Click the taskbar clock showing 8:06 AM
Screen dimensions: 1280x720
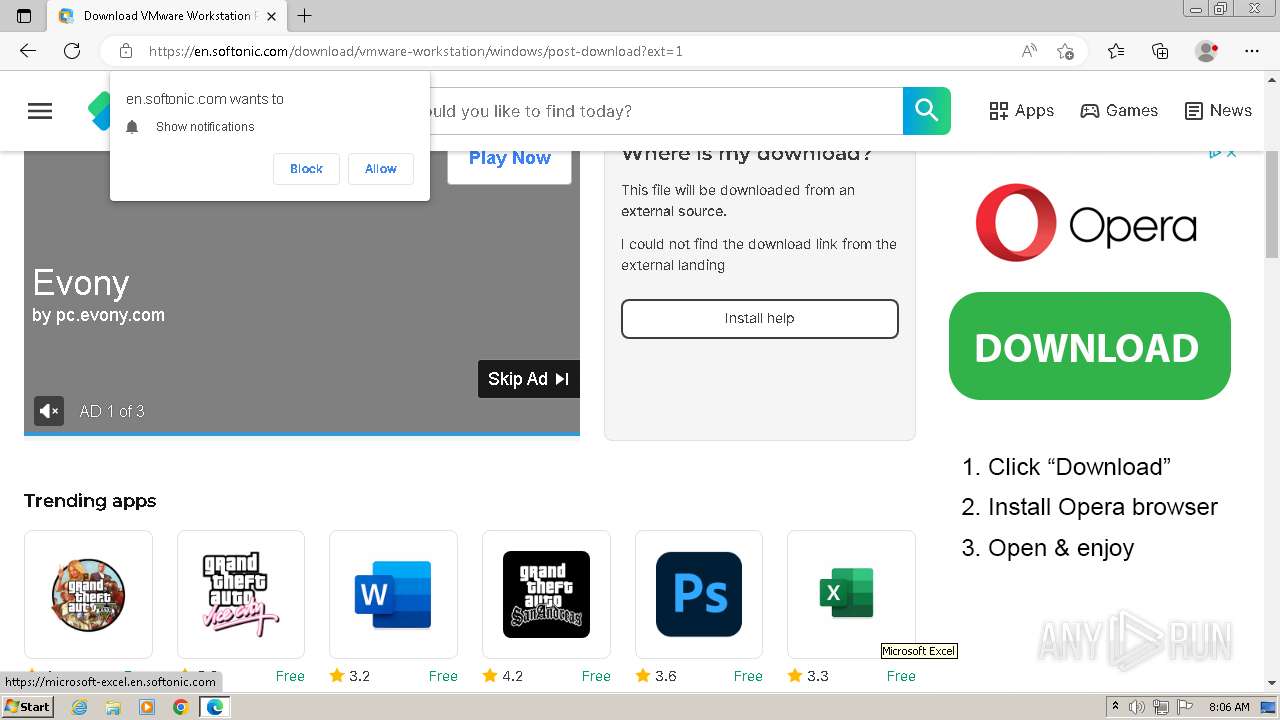(1229, 707)
